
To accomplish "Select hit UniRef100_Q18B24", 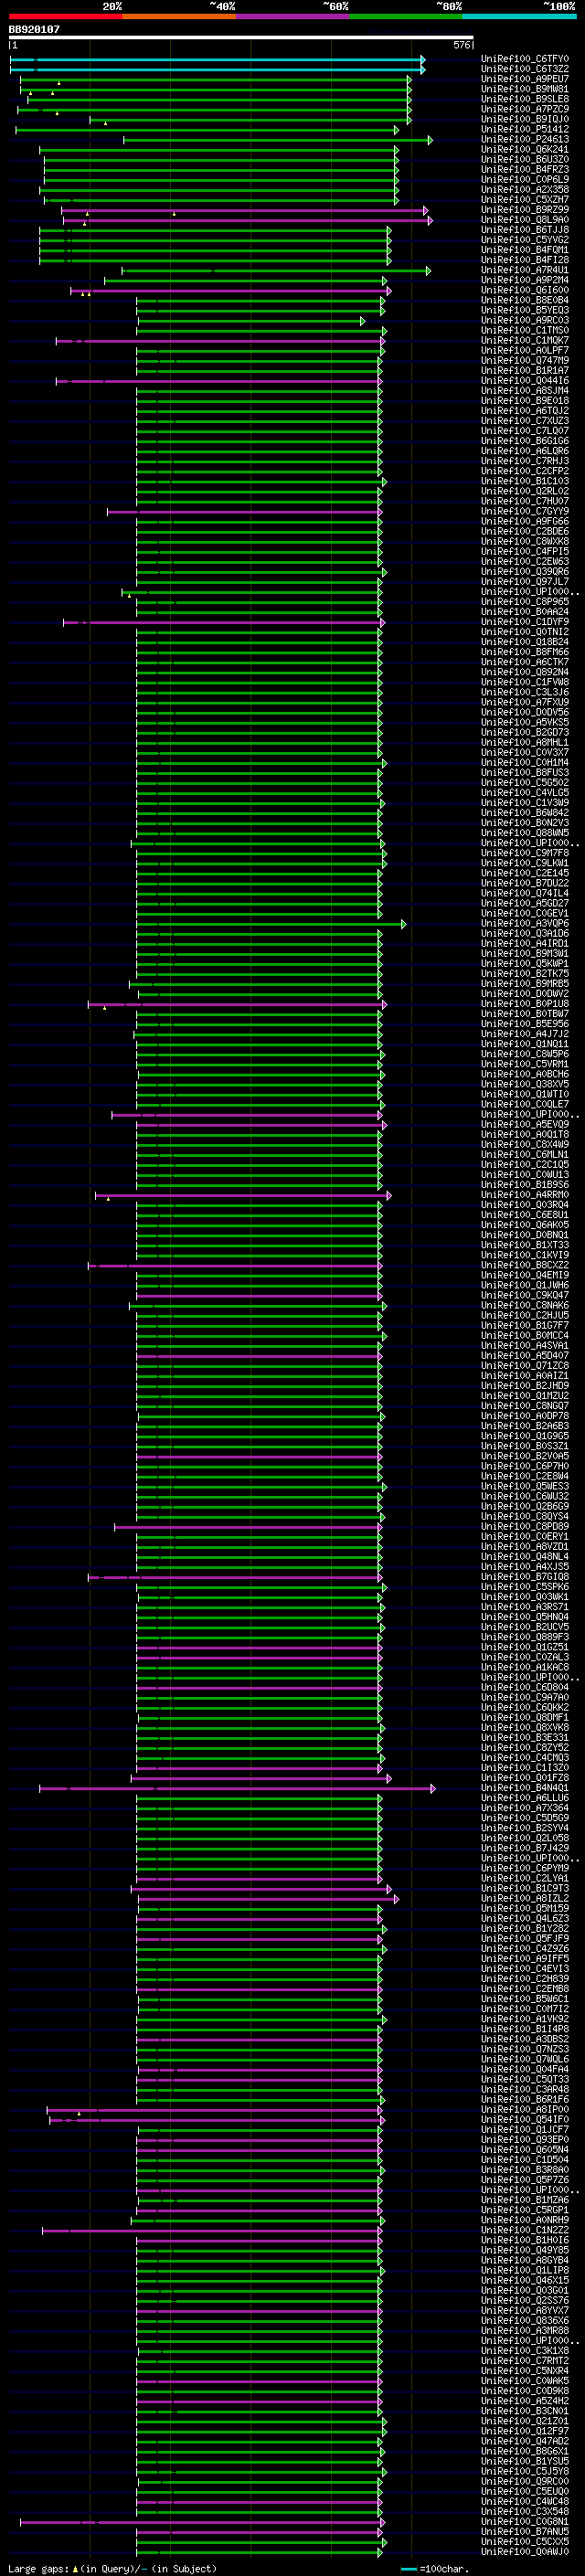I will point(525,642).
